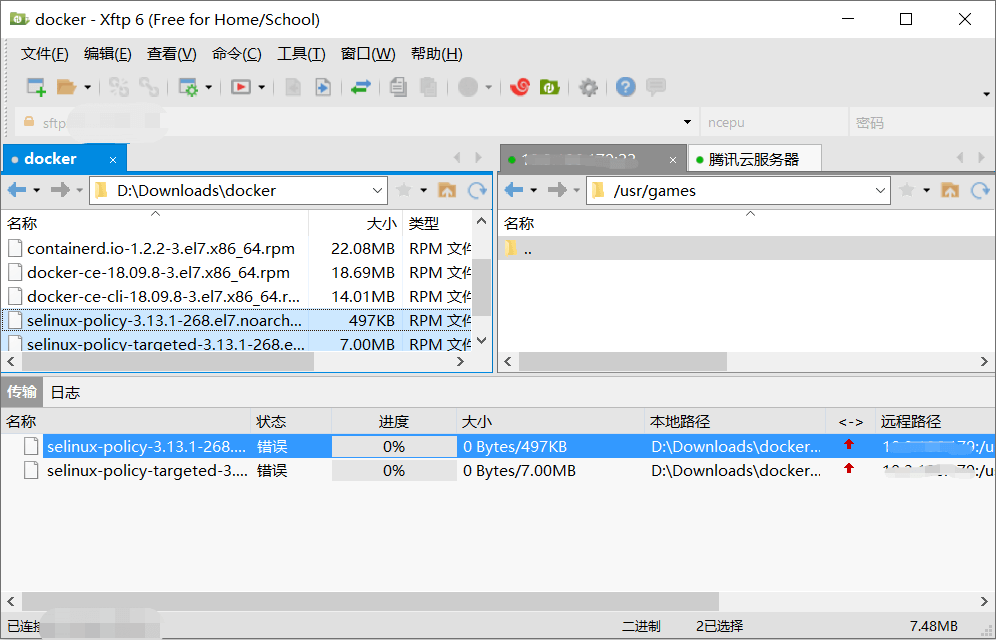Click the open folder toolbar icon

click(67, 87)
